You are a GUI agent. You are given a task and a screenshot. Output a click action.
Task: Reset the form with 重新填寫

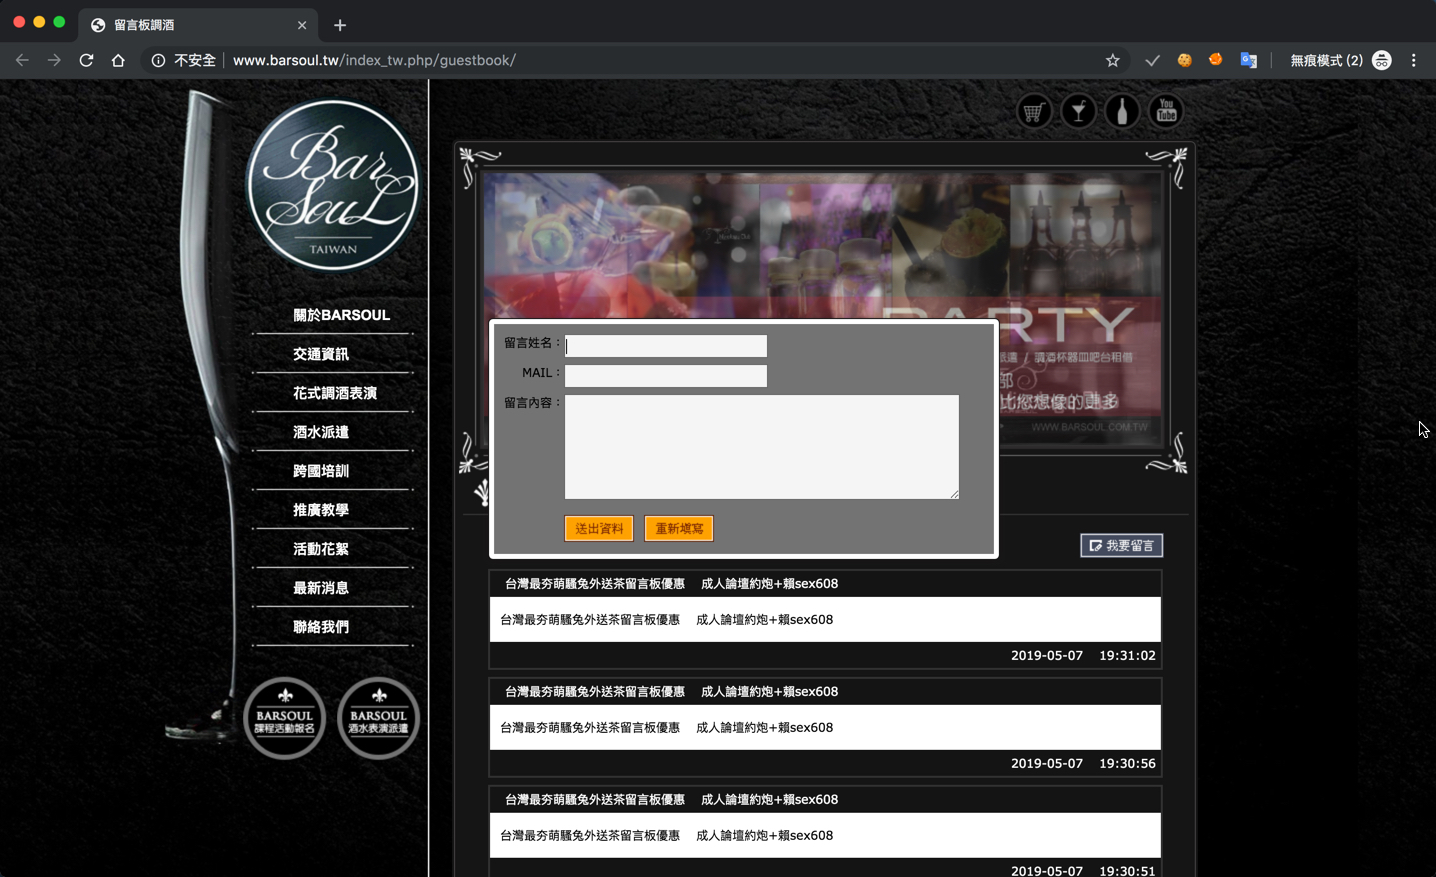click(679, 528)
